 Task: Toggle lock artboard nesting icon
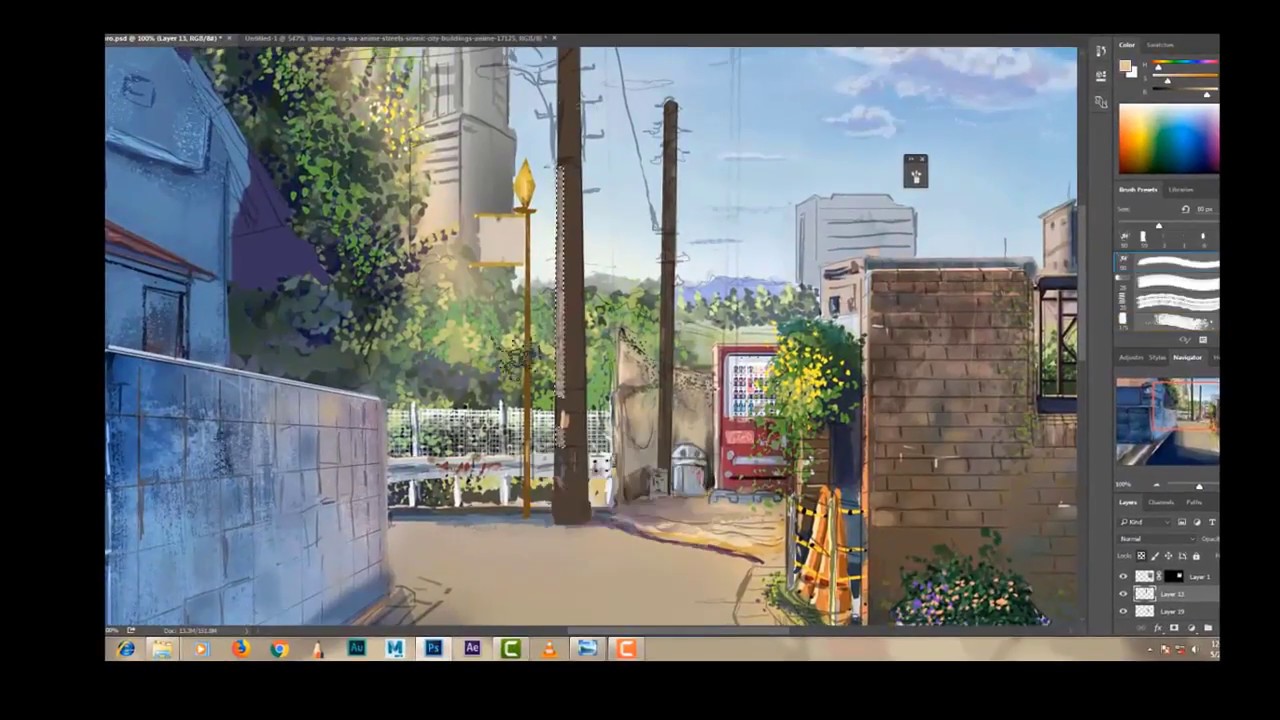click(x=1182, y=556)
